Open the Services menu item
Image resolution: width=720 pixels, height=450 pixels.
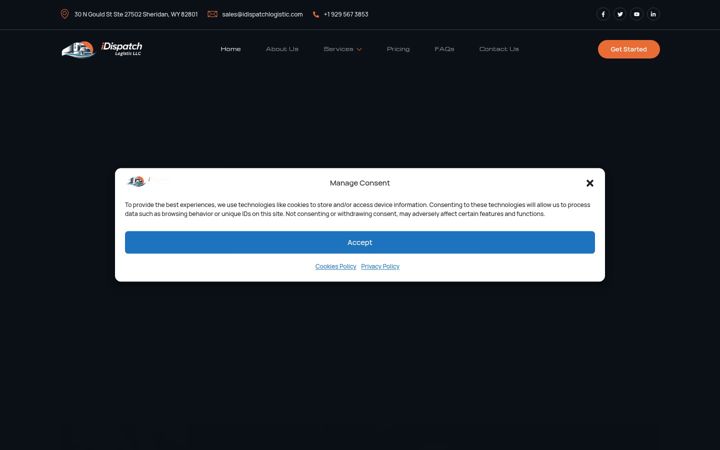tap(338, 49)
